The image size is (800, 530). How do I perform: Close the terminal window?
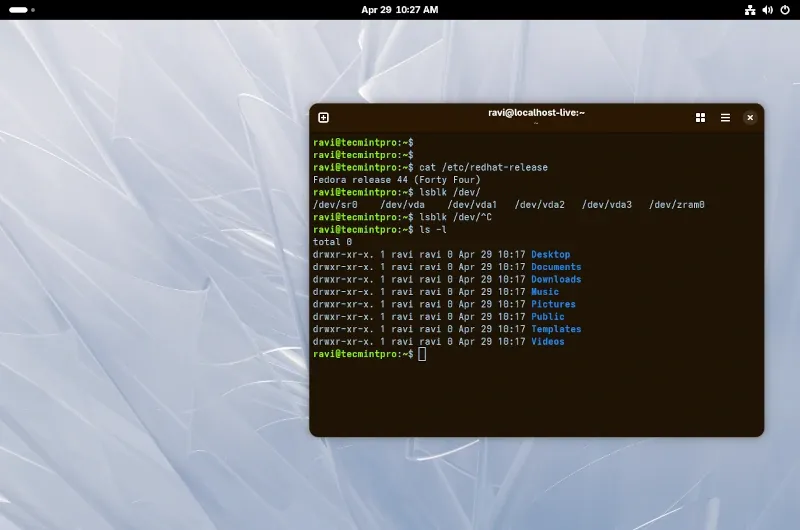pos(750,118)
